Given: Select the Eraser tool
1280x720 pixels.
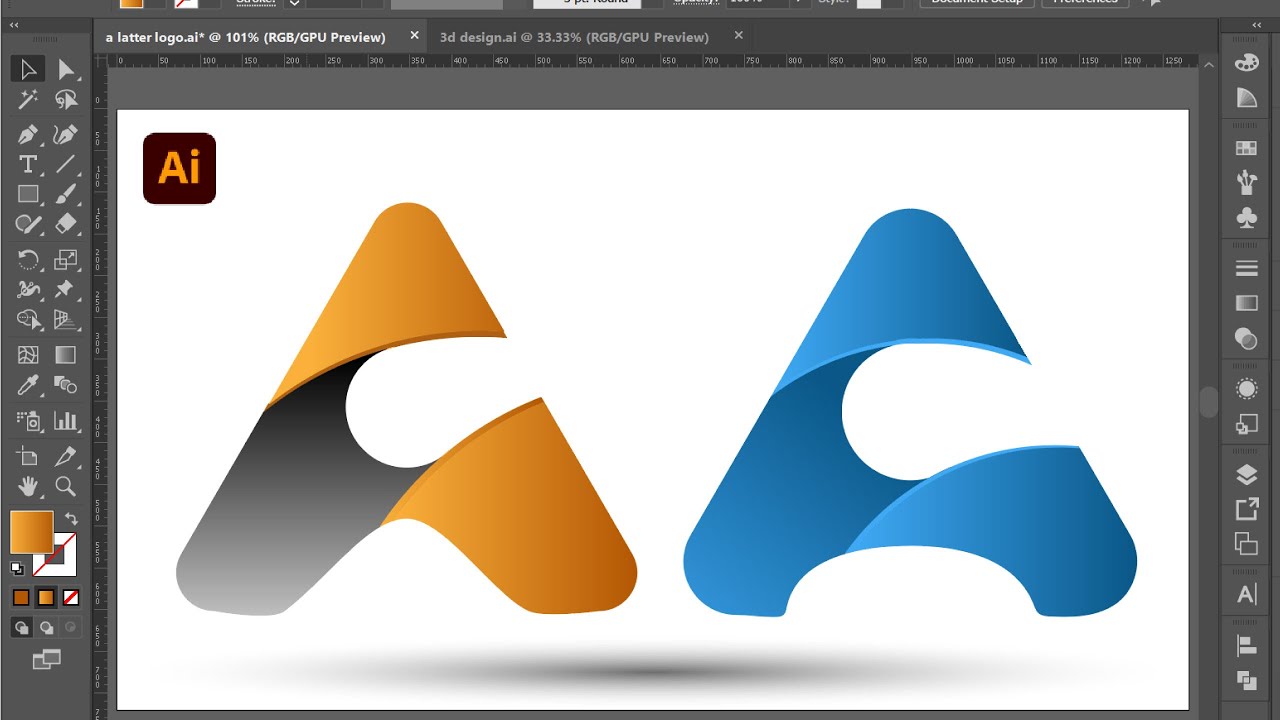Looking at the screenshot, I should [66, 224].
